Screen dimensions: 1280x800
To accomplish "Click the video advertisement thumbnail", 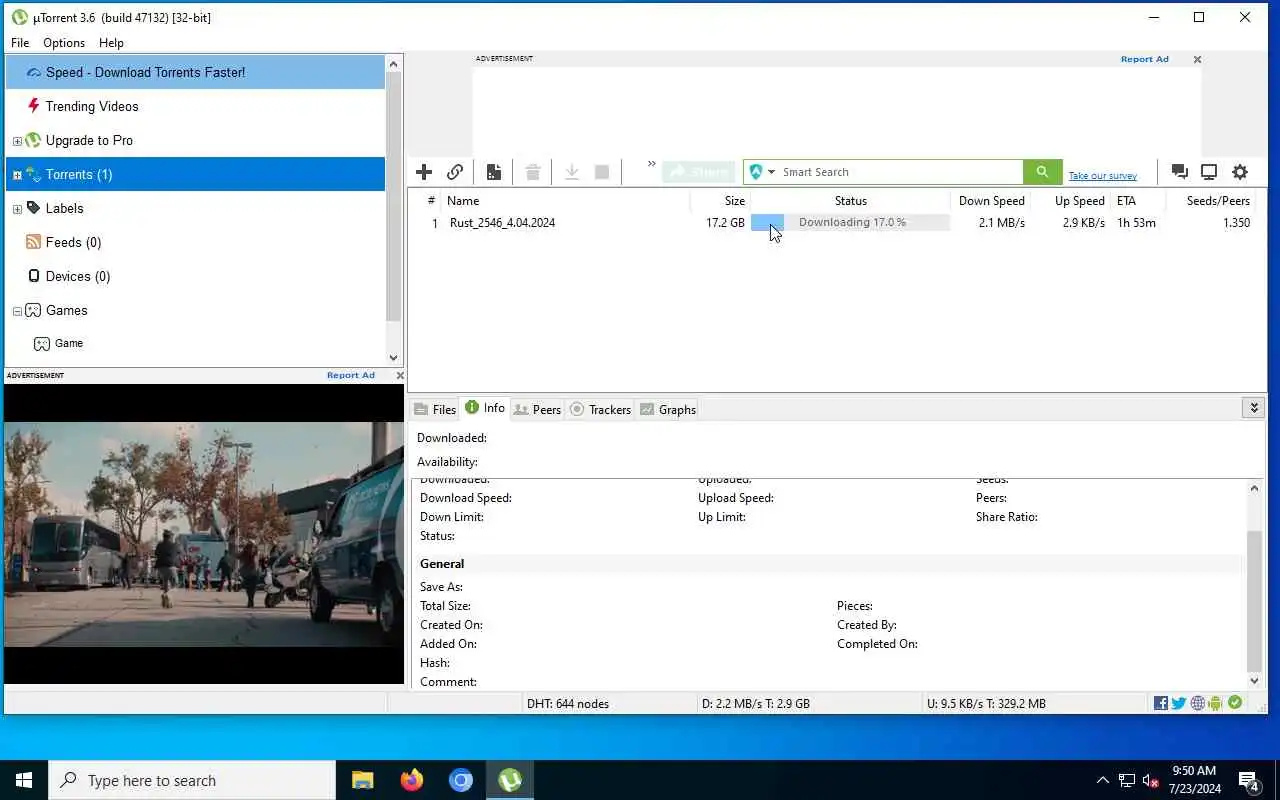I will [203, 534].
